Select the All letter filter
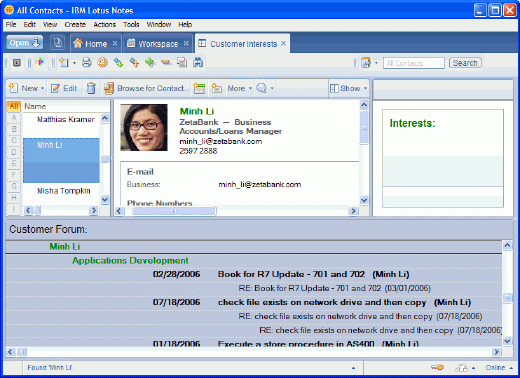The image size is (520, 378). [14, 106]
